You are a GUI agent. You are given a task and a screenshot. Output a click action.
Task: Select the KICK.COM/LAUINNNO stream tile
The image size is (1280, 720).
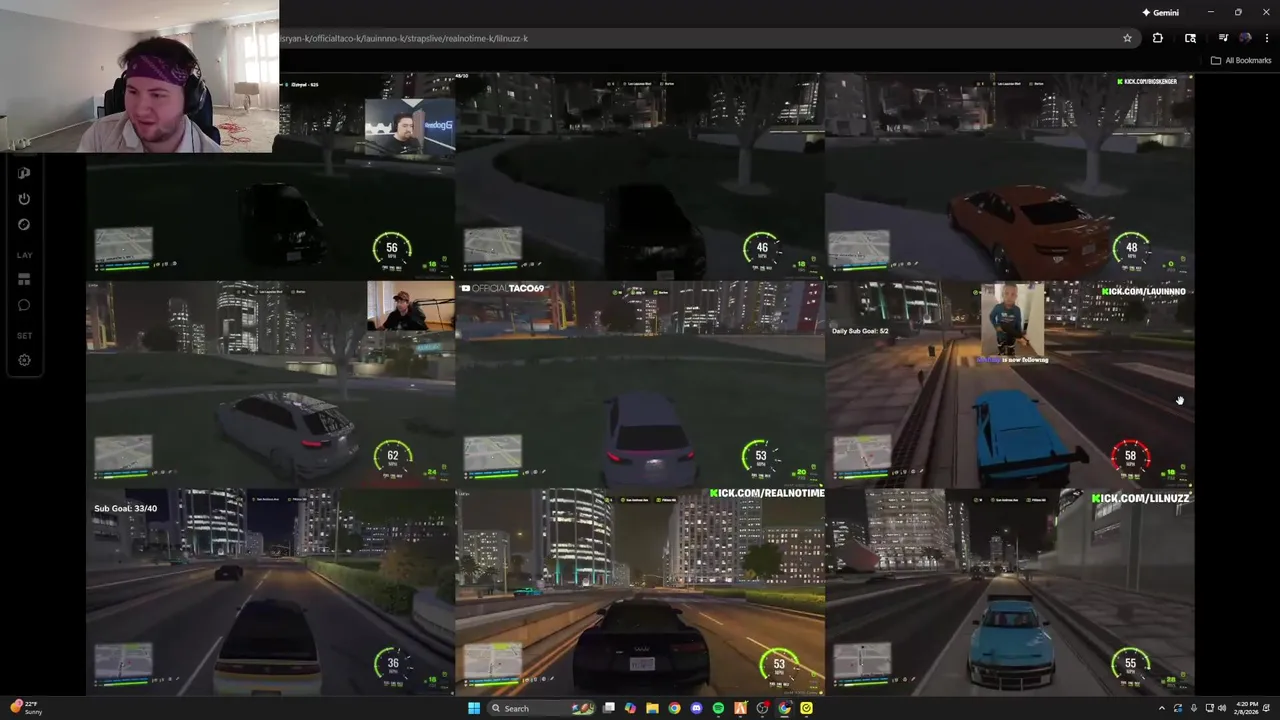[x=1010, y=385]
